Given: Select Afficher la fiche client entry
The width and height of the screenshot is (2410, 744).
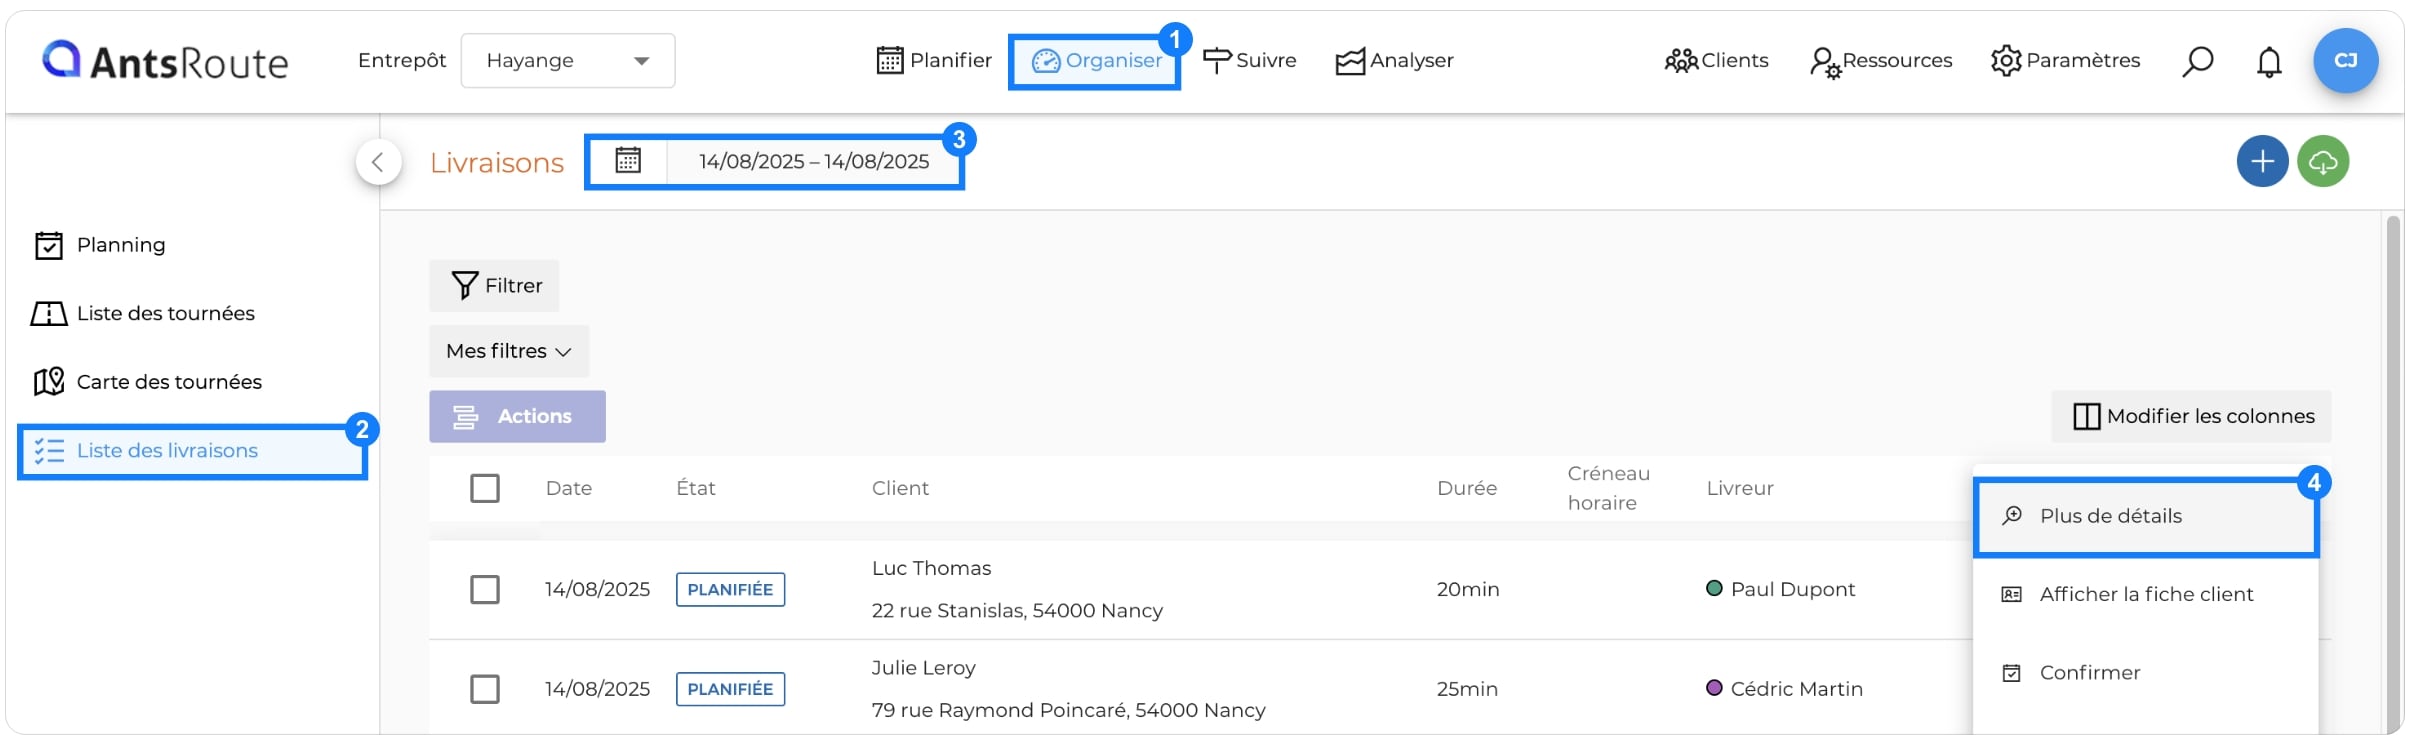Looking at the screenshot, I should tap(2146, 594).
